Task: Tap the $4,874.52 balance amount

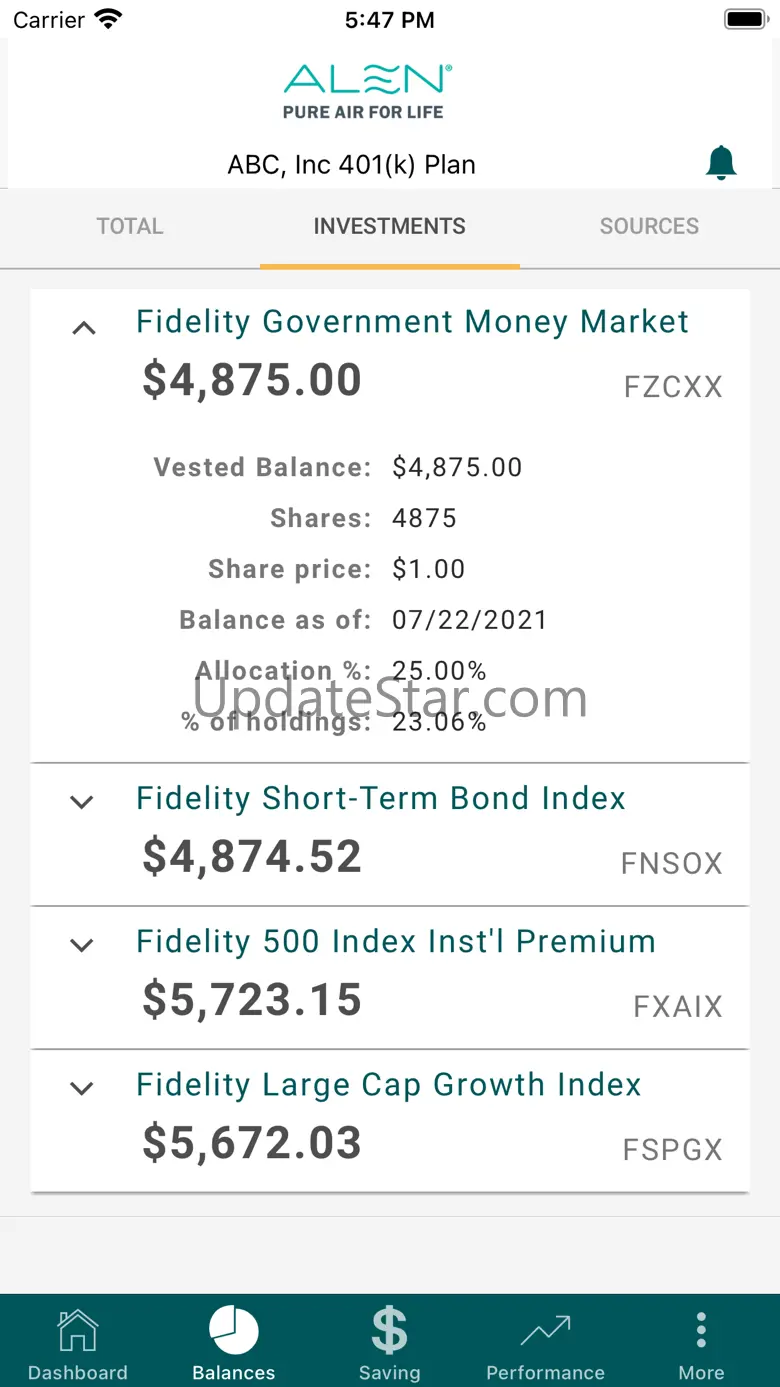Action: pos(252,857)
